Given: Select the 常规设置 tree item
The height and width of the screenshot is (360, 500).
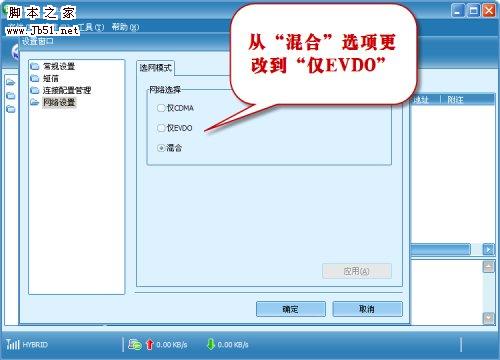Looking at the screenshot, I should pyautogui.click(x=59, y=66).
